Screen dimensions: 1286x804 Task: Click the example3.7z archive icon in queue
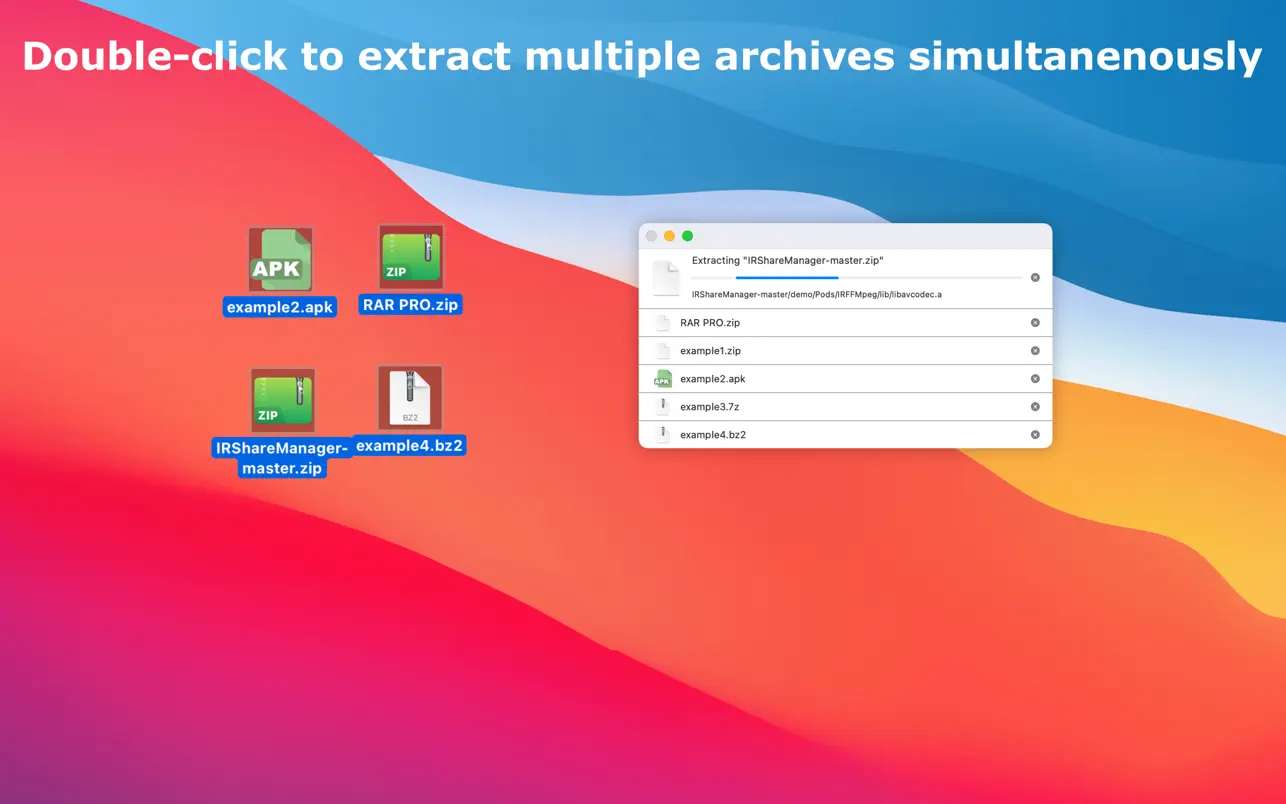tap(662, 407)
